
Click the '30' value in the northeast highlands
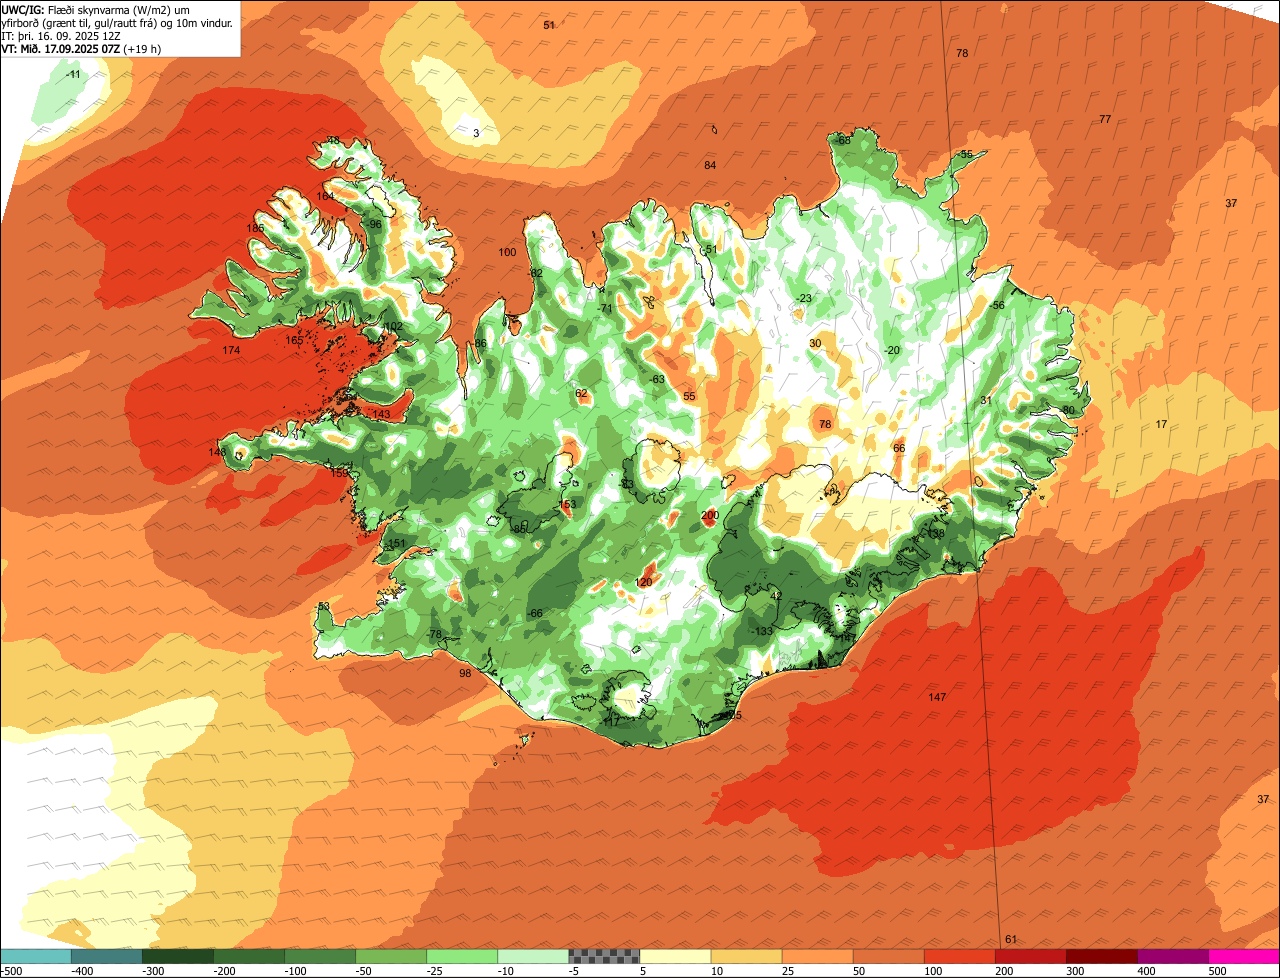(815, 343)
